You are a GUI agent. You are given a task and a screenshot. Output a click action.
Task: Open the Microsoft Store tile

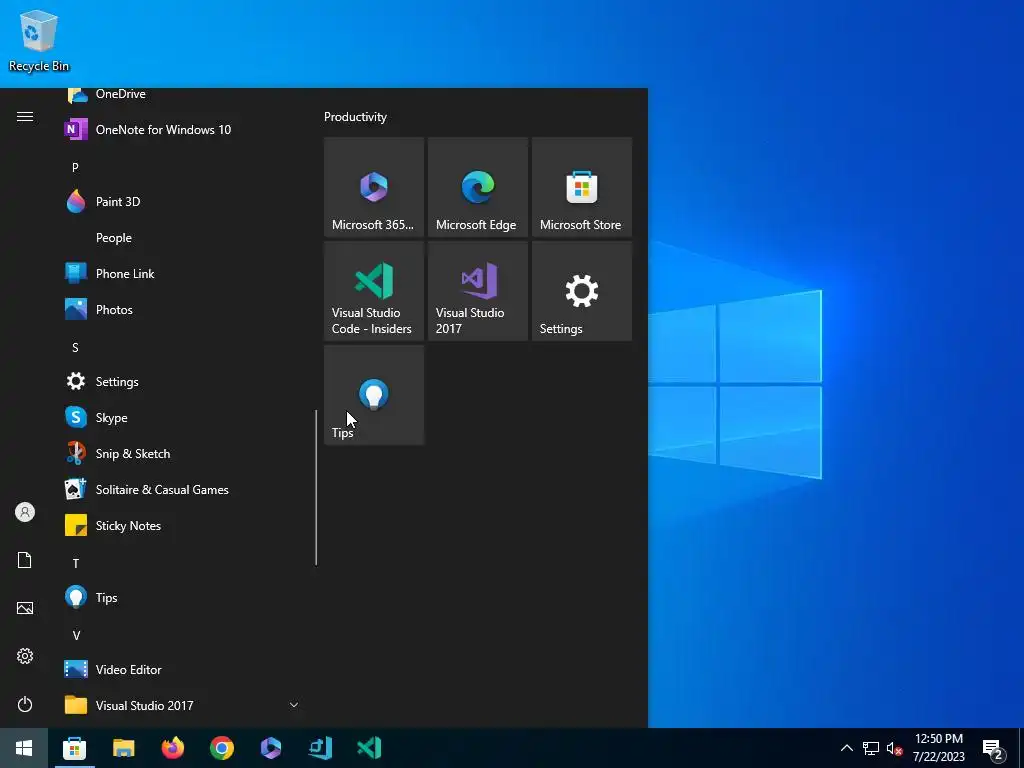(581, 187)
